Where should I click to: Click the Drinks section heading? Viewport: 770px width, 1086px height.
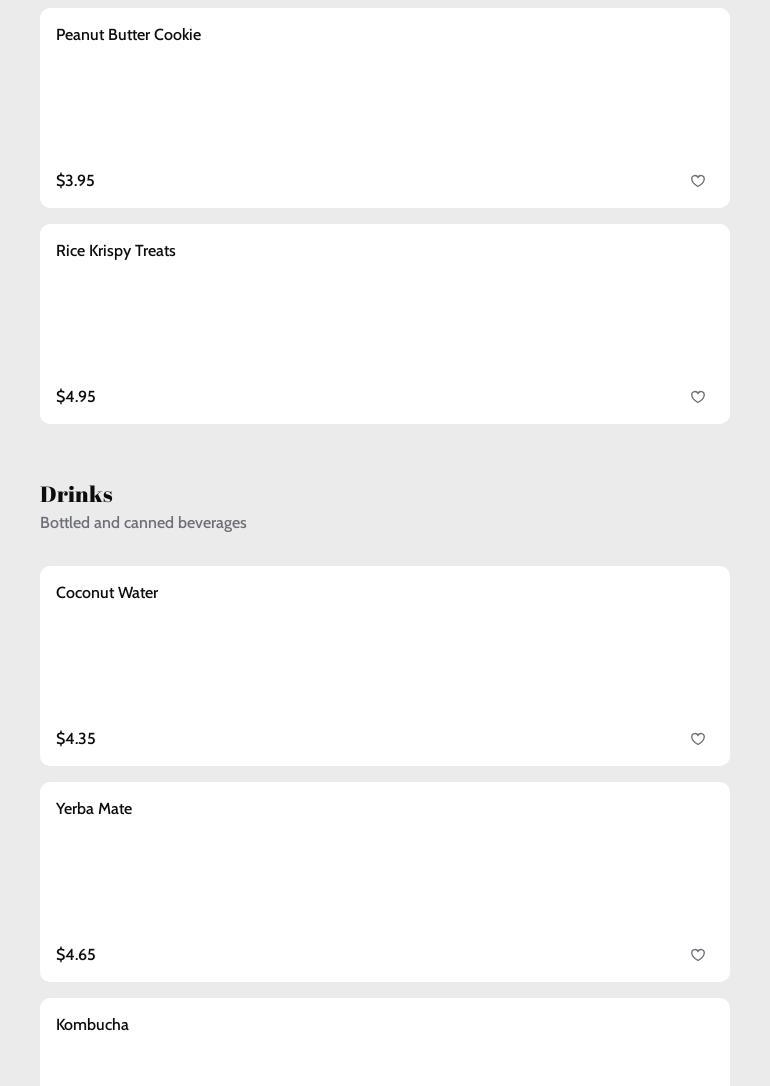tap(76, 495)
